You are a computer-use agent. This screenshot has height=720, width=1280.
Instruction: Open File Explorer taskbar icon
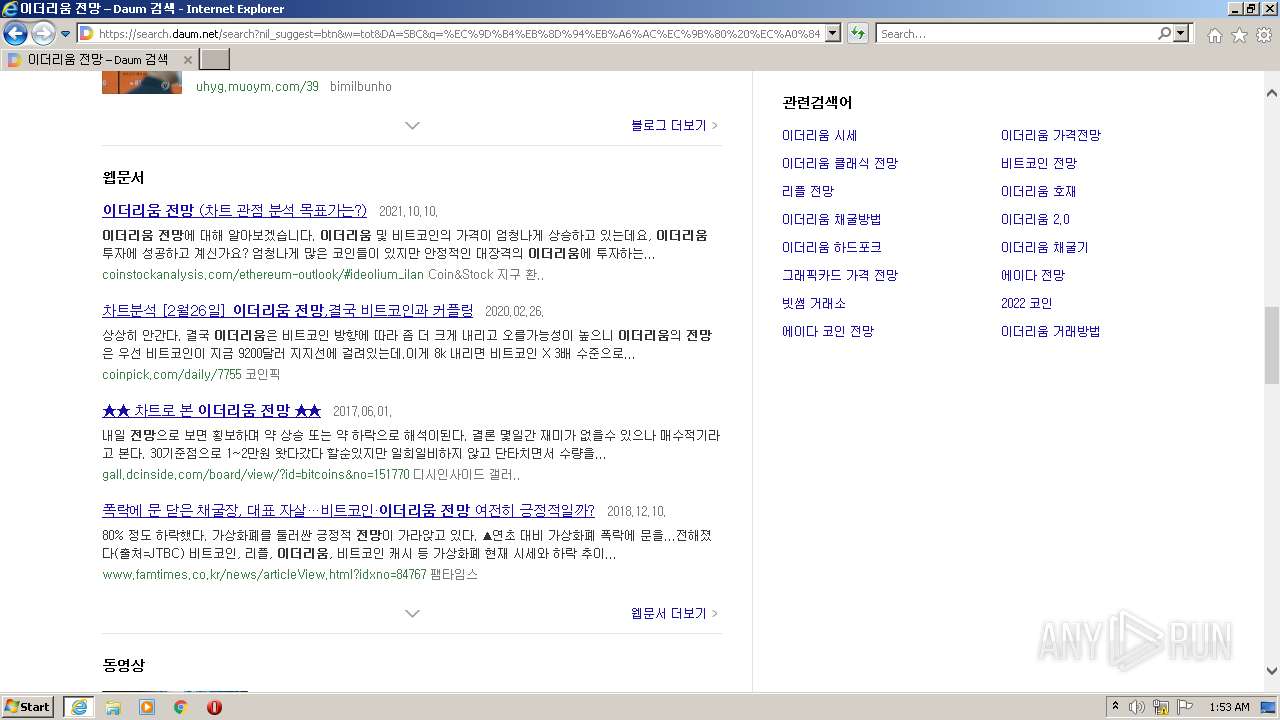113,706
